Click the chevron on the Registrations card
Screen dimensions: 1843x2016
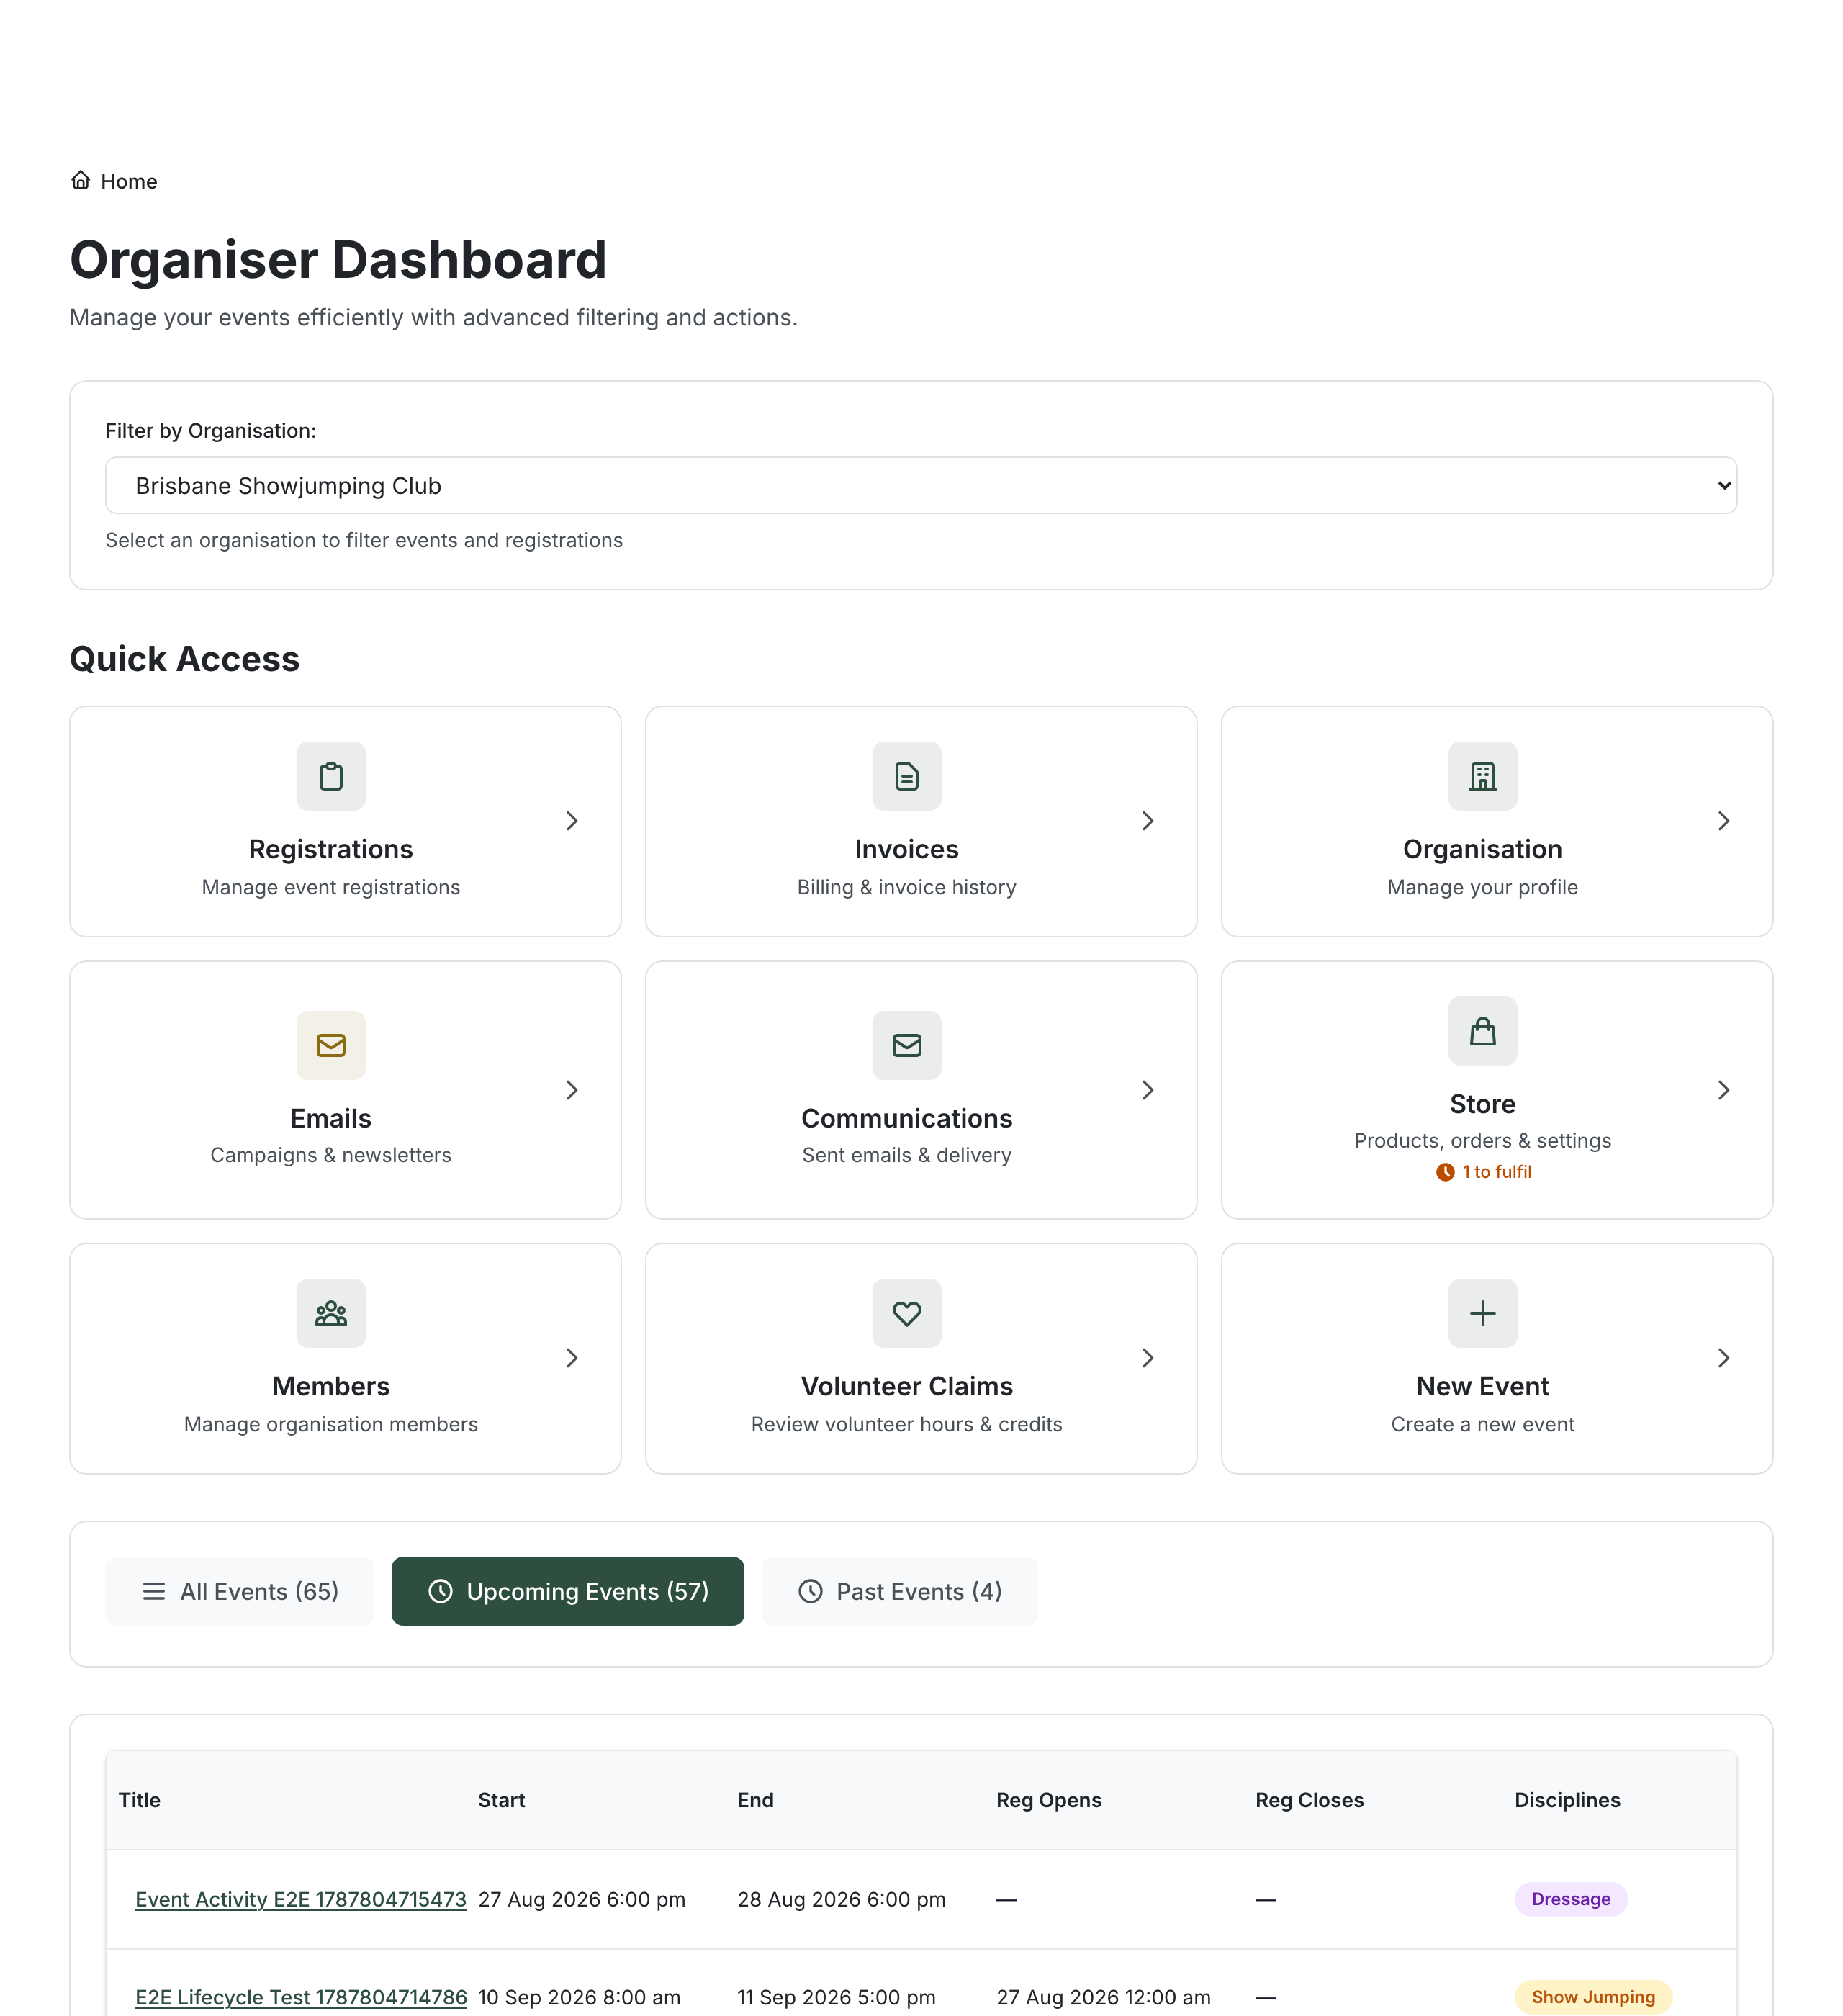pyautogui.click(x=572, y=821)
